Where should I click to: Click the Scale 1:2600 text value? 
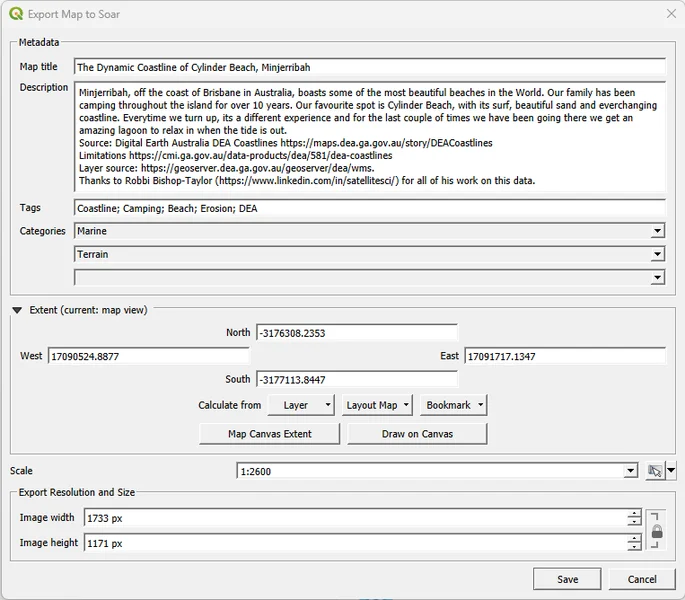pos(256,471)
